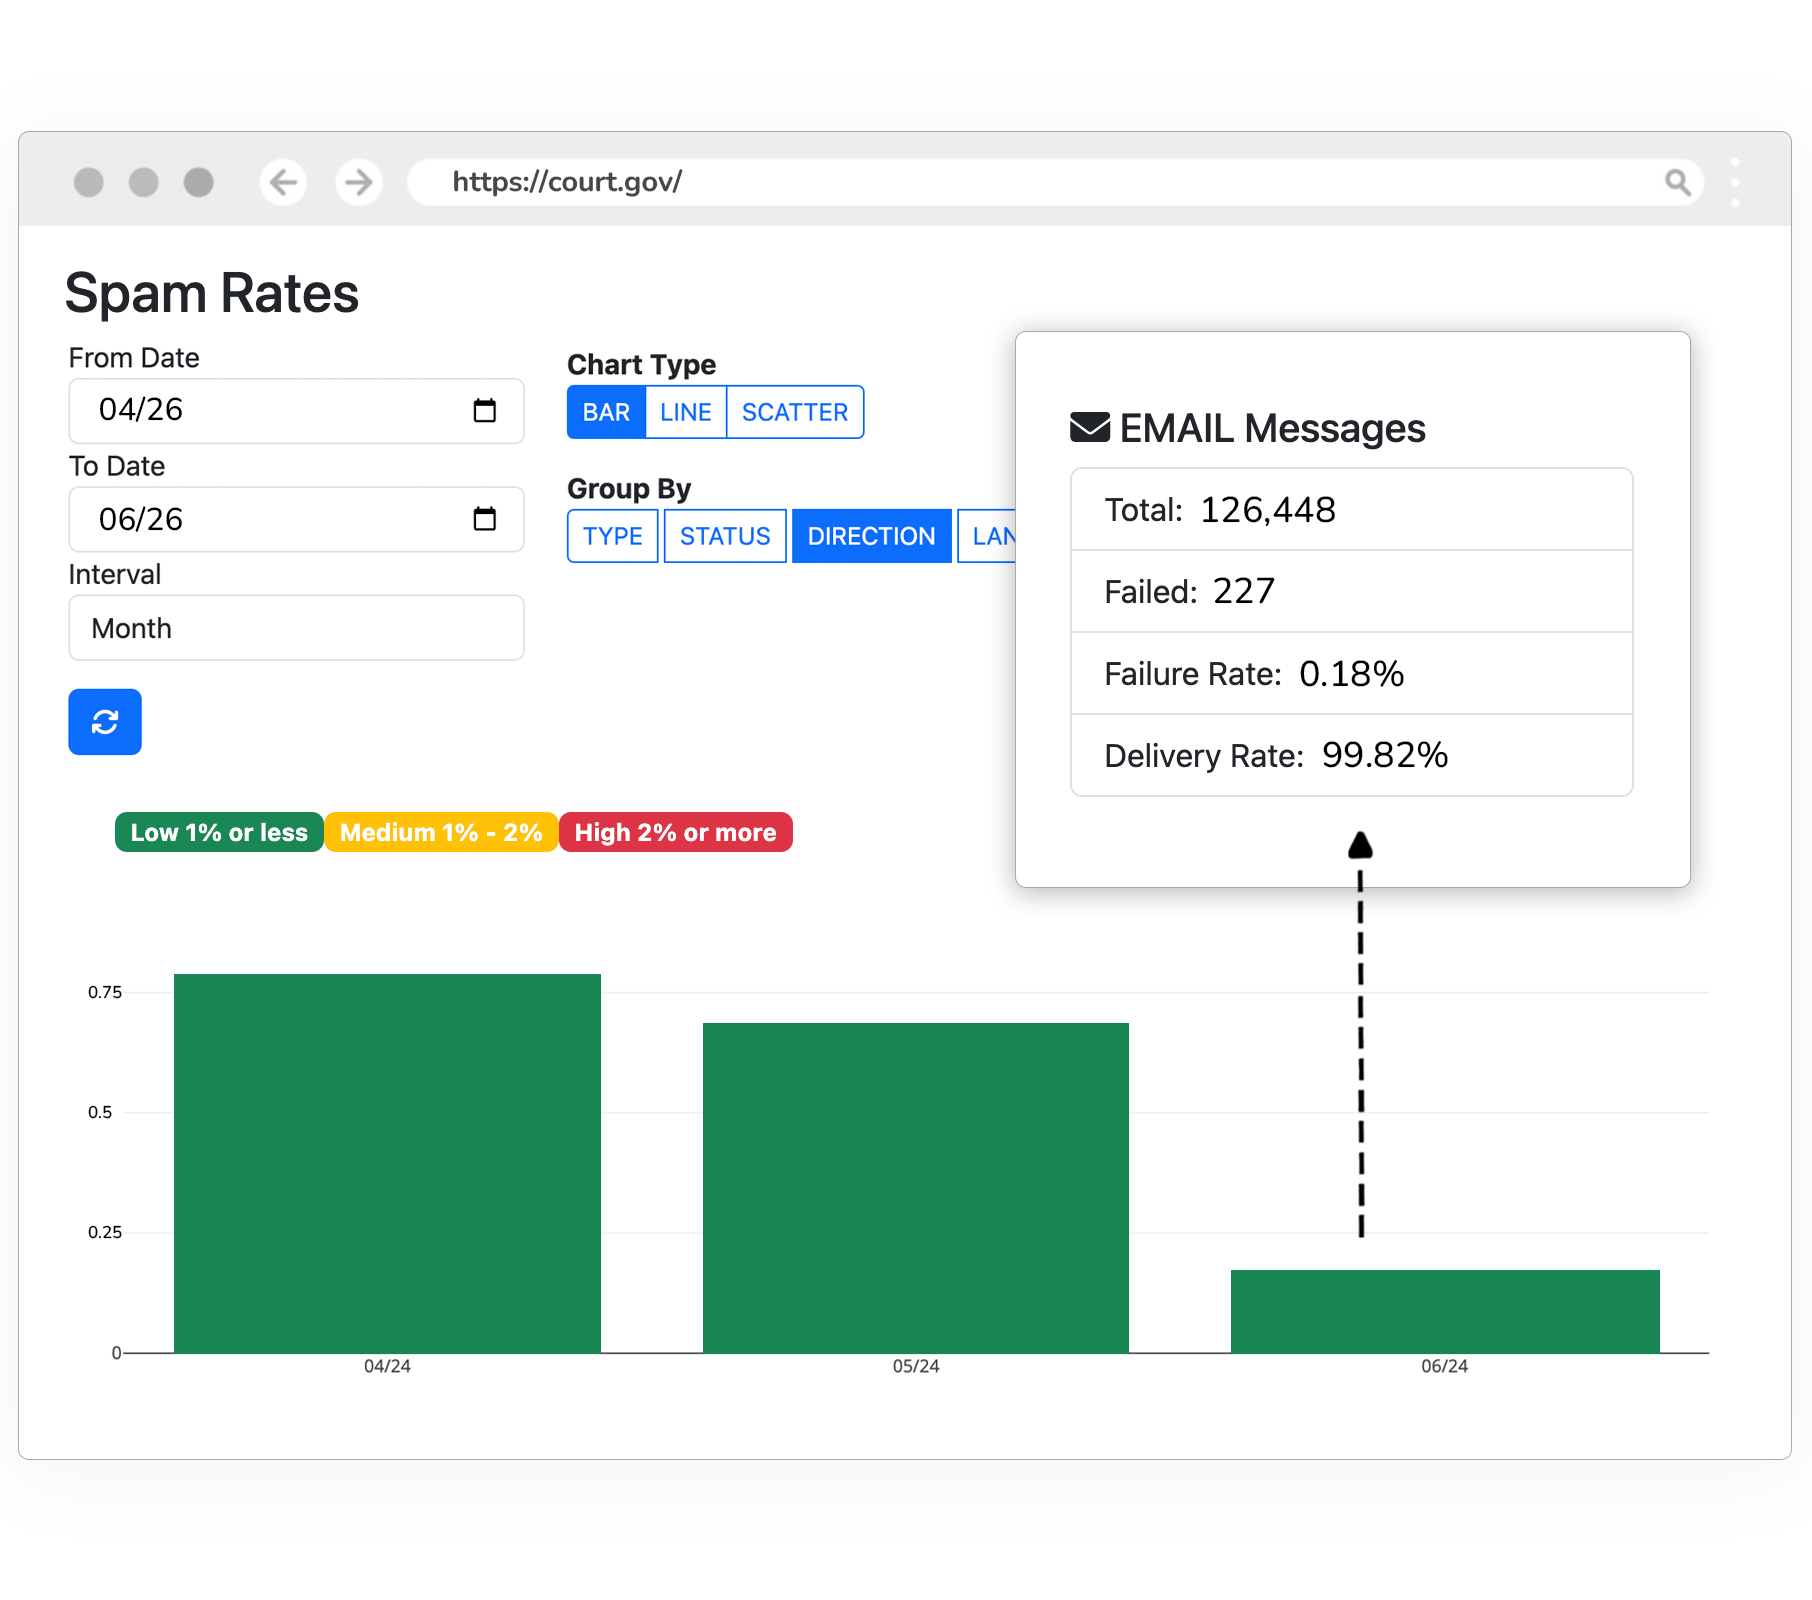1812x1600 pixels.
Task: Open the browser three-dot menu
Action: coord(1735,182)
